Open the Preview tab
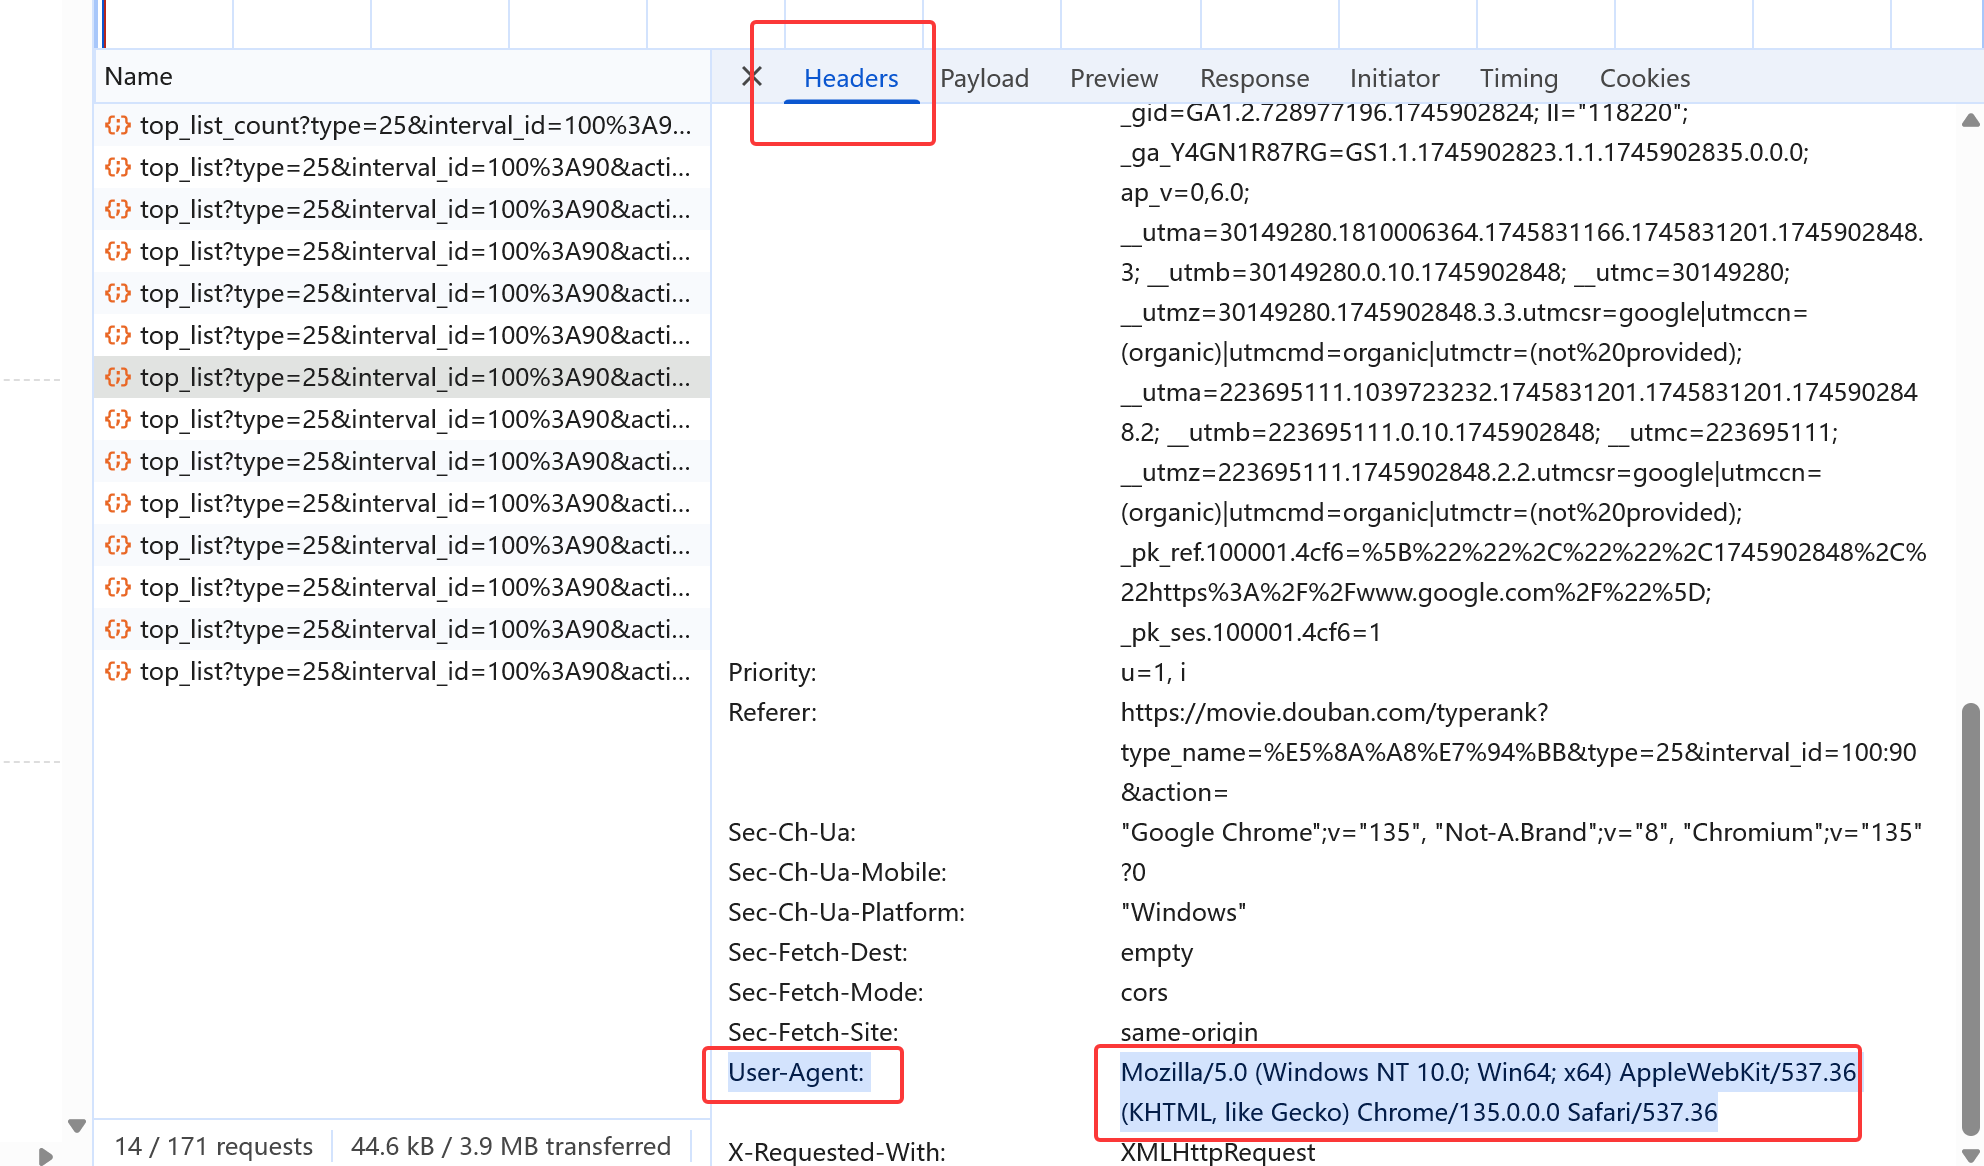Viewport: 1984px width, 1166px height. pos(1113,78)
